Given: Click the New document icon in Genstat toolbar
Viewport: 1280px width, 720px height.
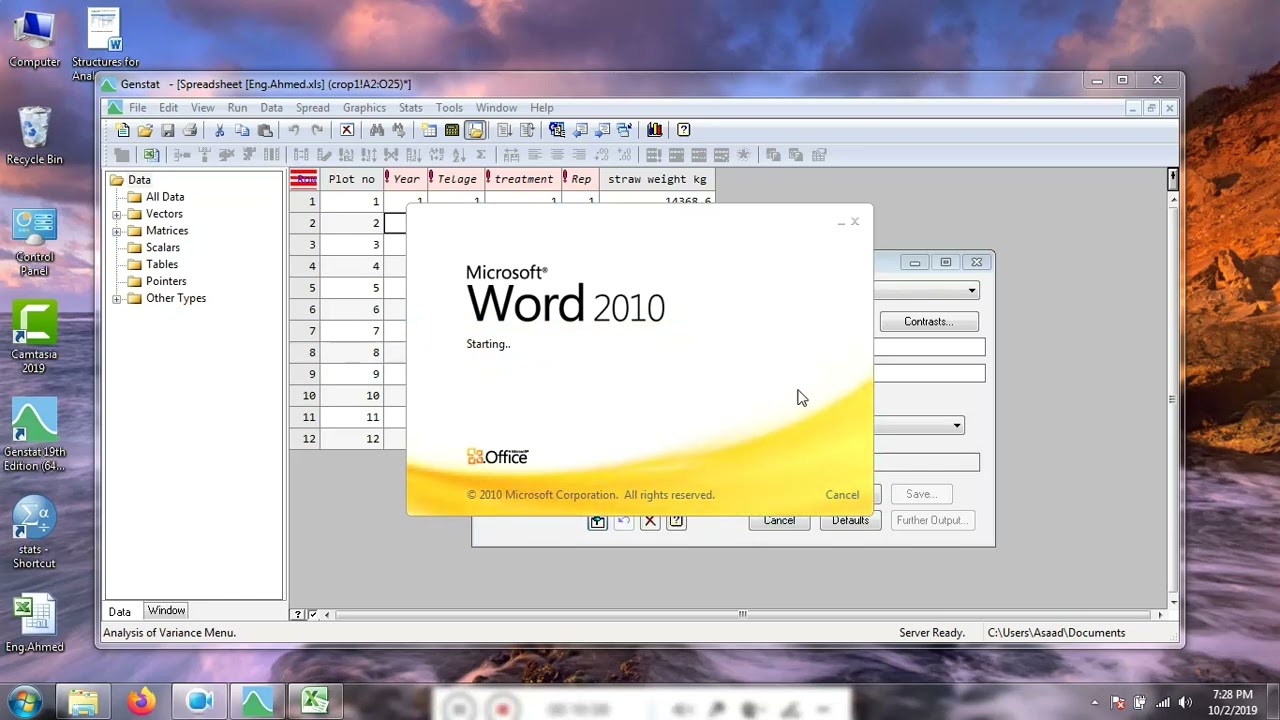Looking at the screenshot, I should click(x=123, y=130).
